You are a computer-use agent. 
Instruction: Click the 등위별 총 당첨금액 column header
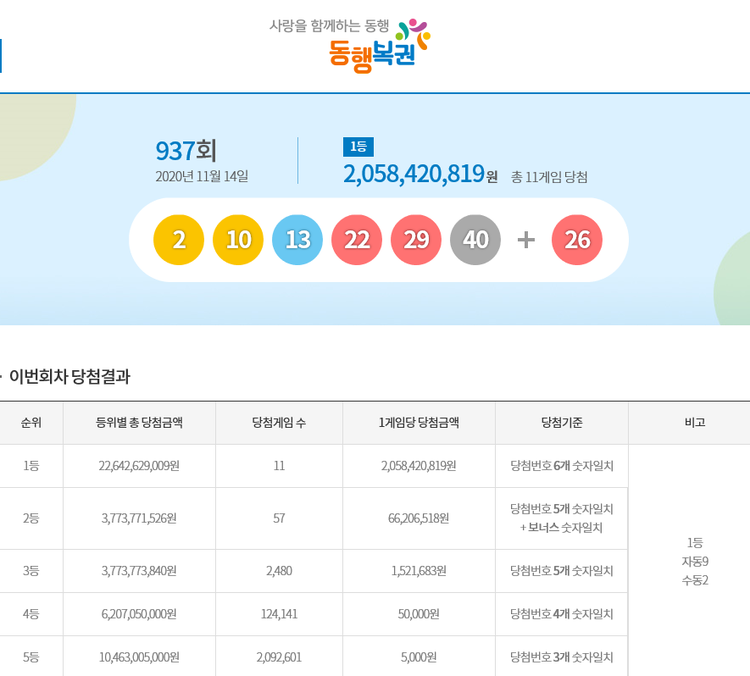click(x=139, y=422)
